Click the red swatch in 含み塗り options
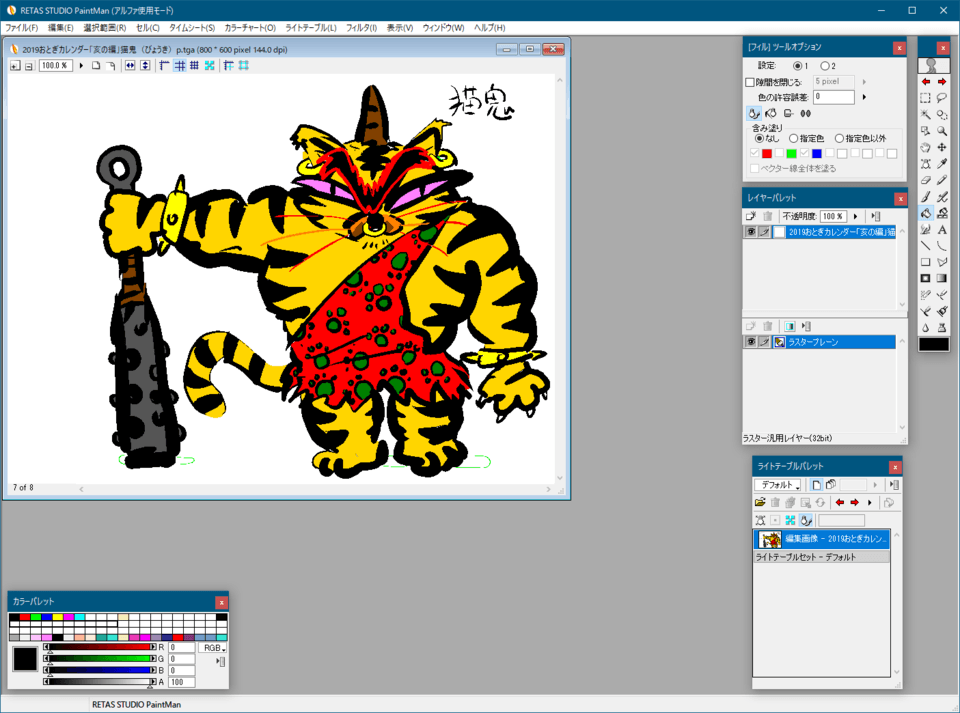 pos(767,154)
